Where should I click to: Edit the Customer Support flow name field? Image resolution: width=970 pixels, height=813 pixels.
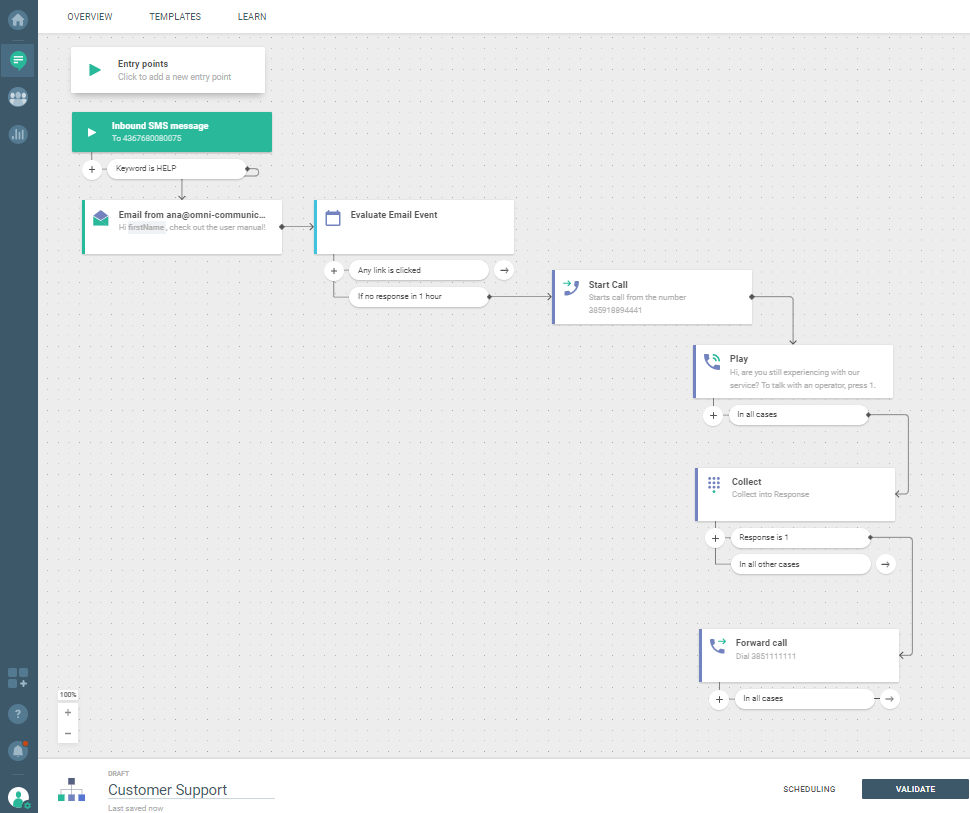click(190, 790)
